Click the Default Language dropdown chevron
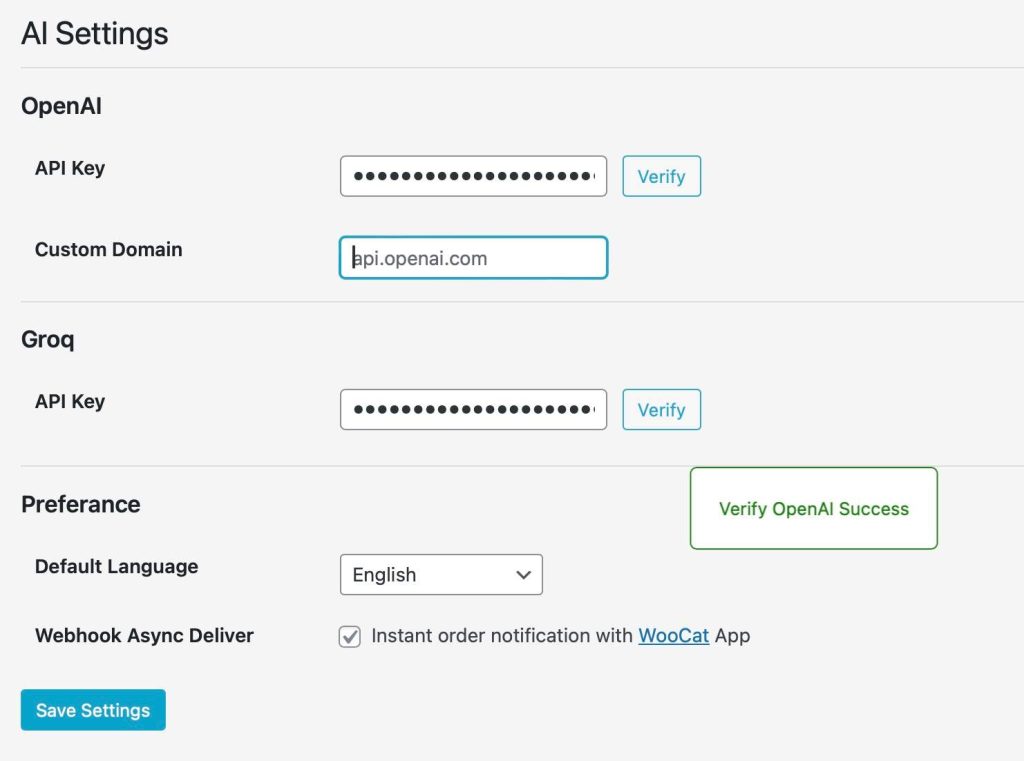The width and height of the screenshot is (1024, 761). point(522,574)
